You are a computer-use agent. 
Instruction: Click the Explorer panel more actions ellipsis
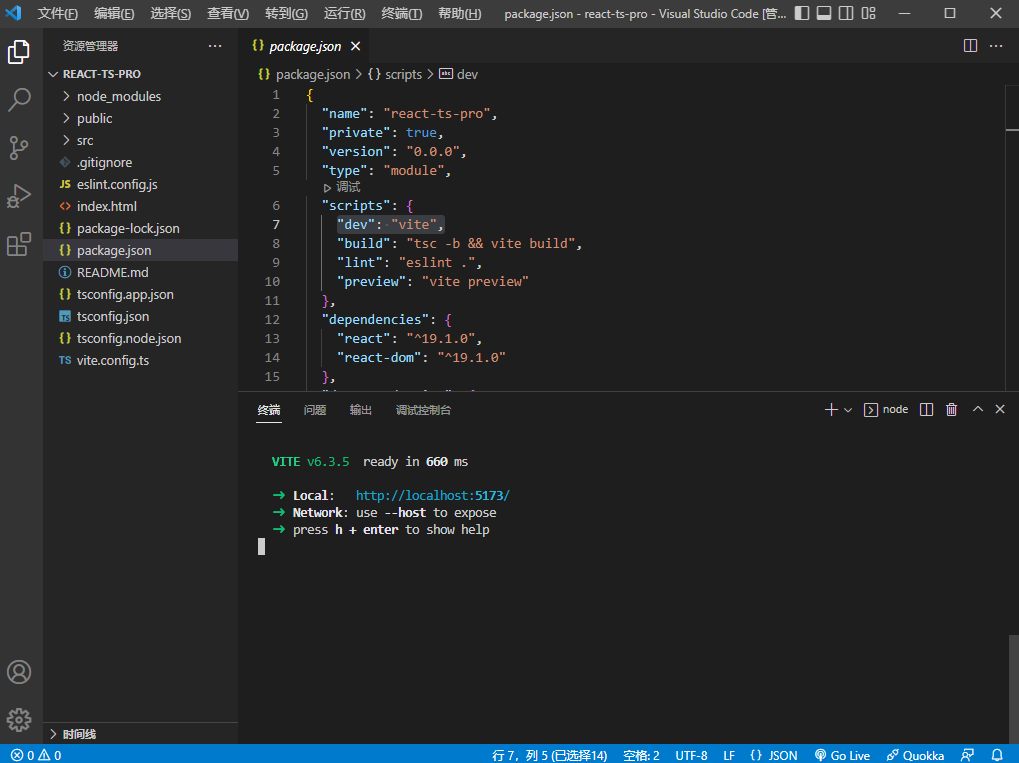click(215, 46)
